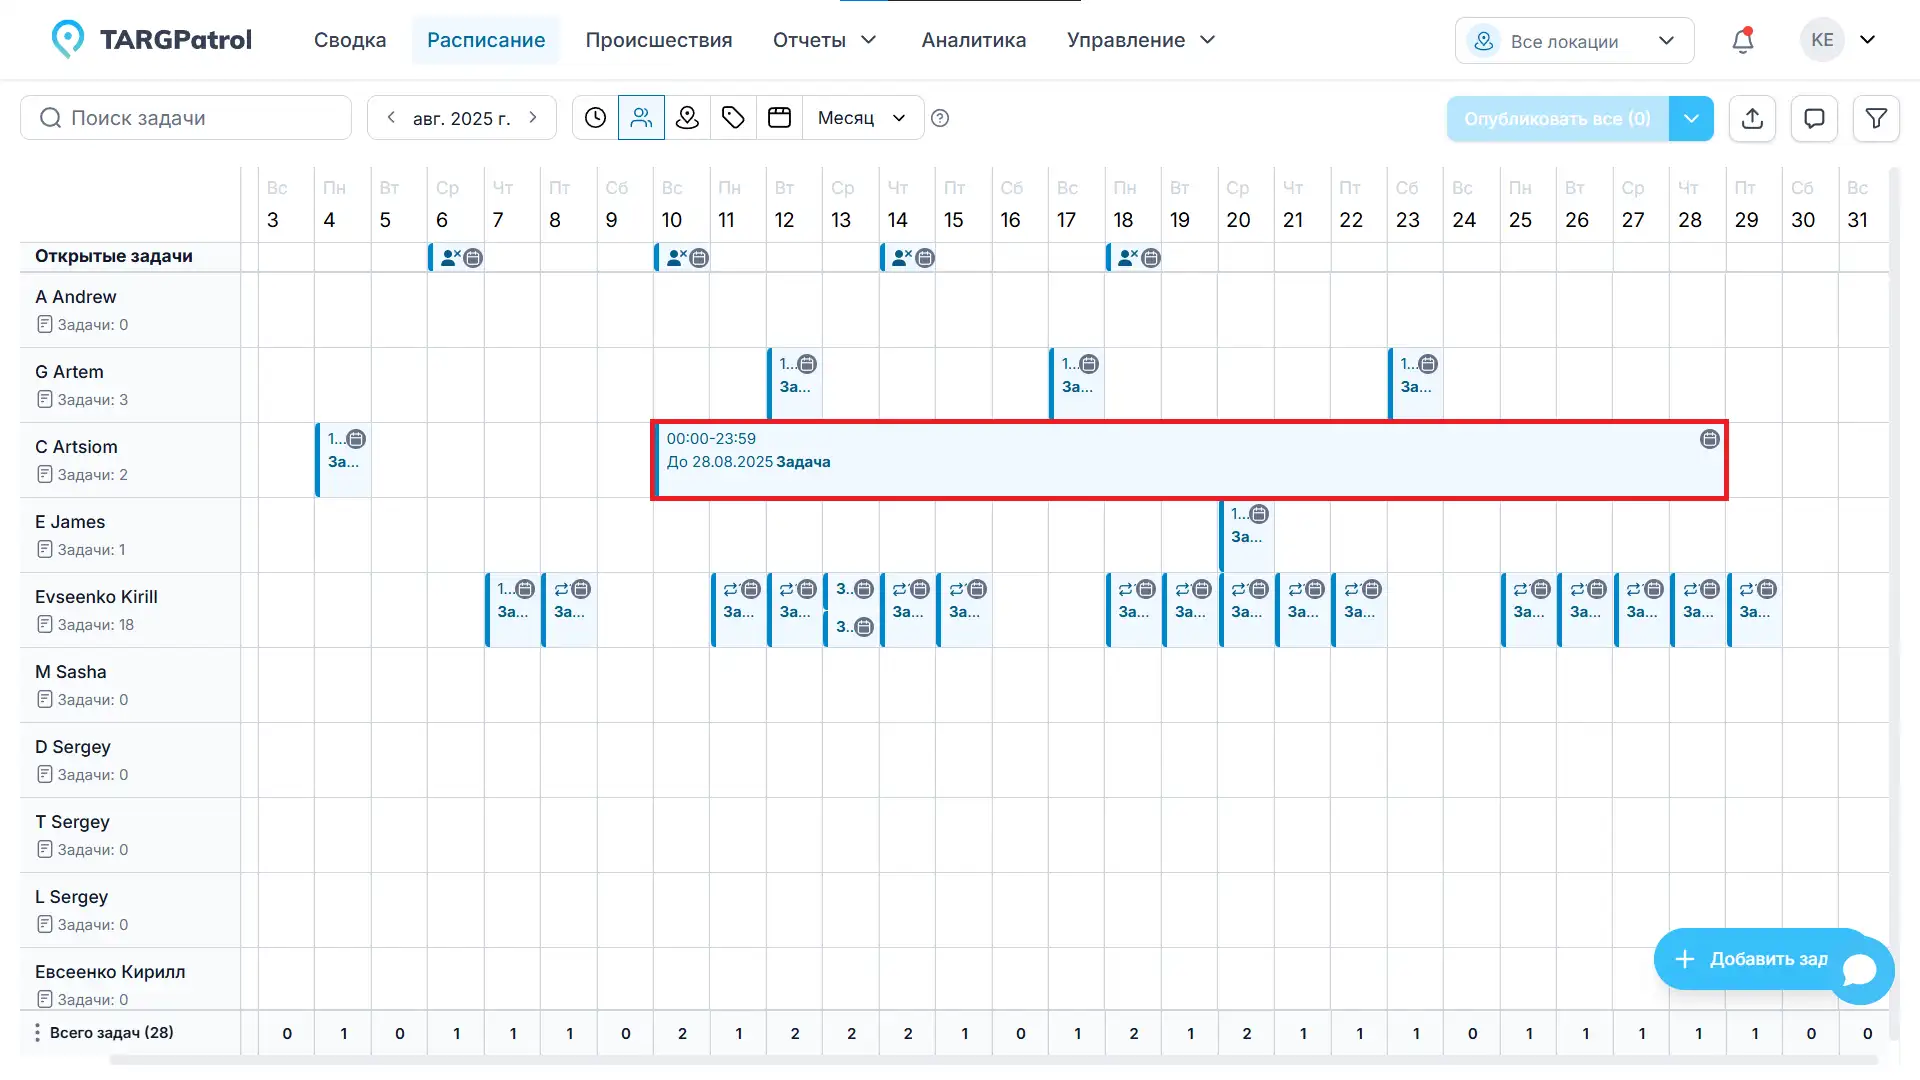Image resolution: width=1920 pixels, height=1080 pixels.
Task: Click the Поиск задачи search field
Action: tap(185, 117)
